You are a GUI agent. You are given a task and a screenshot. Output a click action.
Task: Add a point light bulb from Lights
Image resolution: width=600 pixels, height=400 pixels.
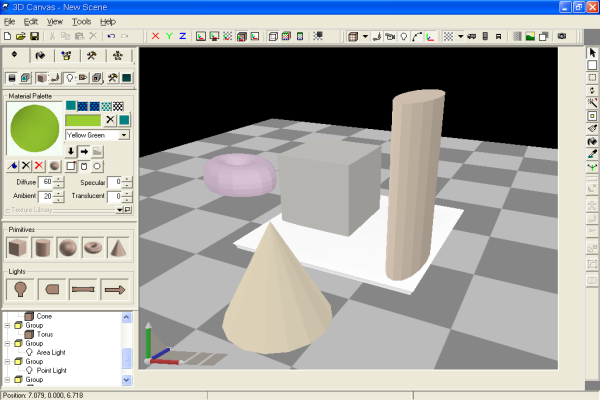(x=20, y=289)
